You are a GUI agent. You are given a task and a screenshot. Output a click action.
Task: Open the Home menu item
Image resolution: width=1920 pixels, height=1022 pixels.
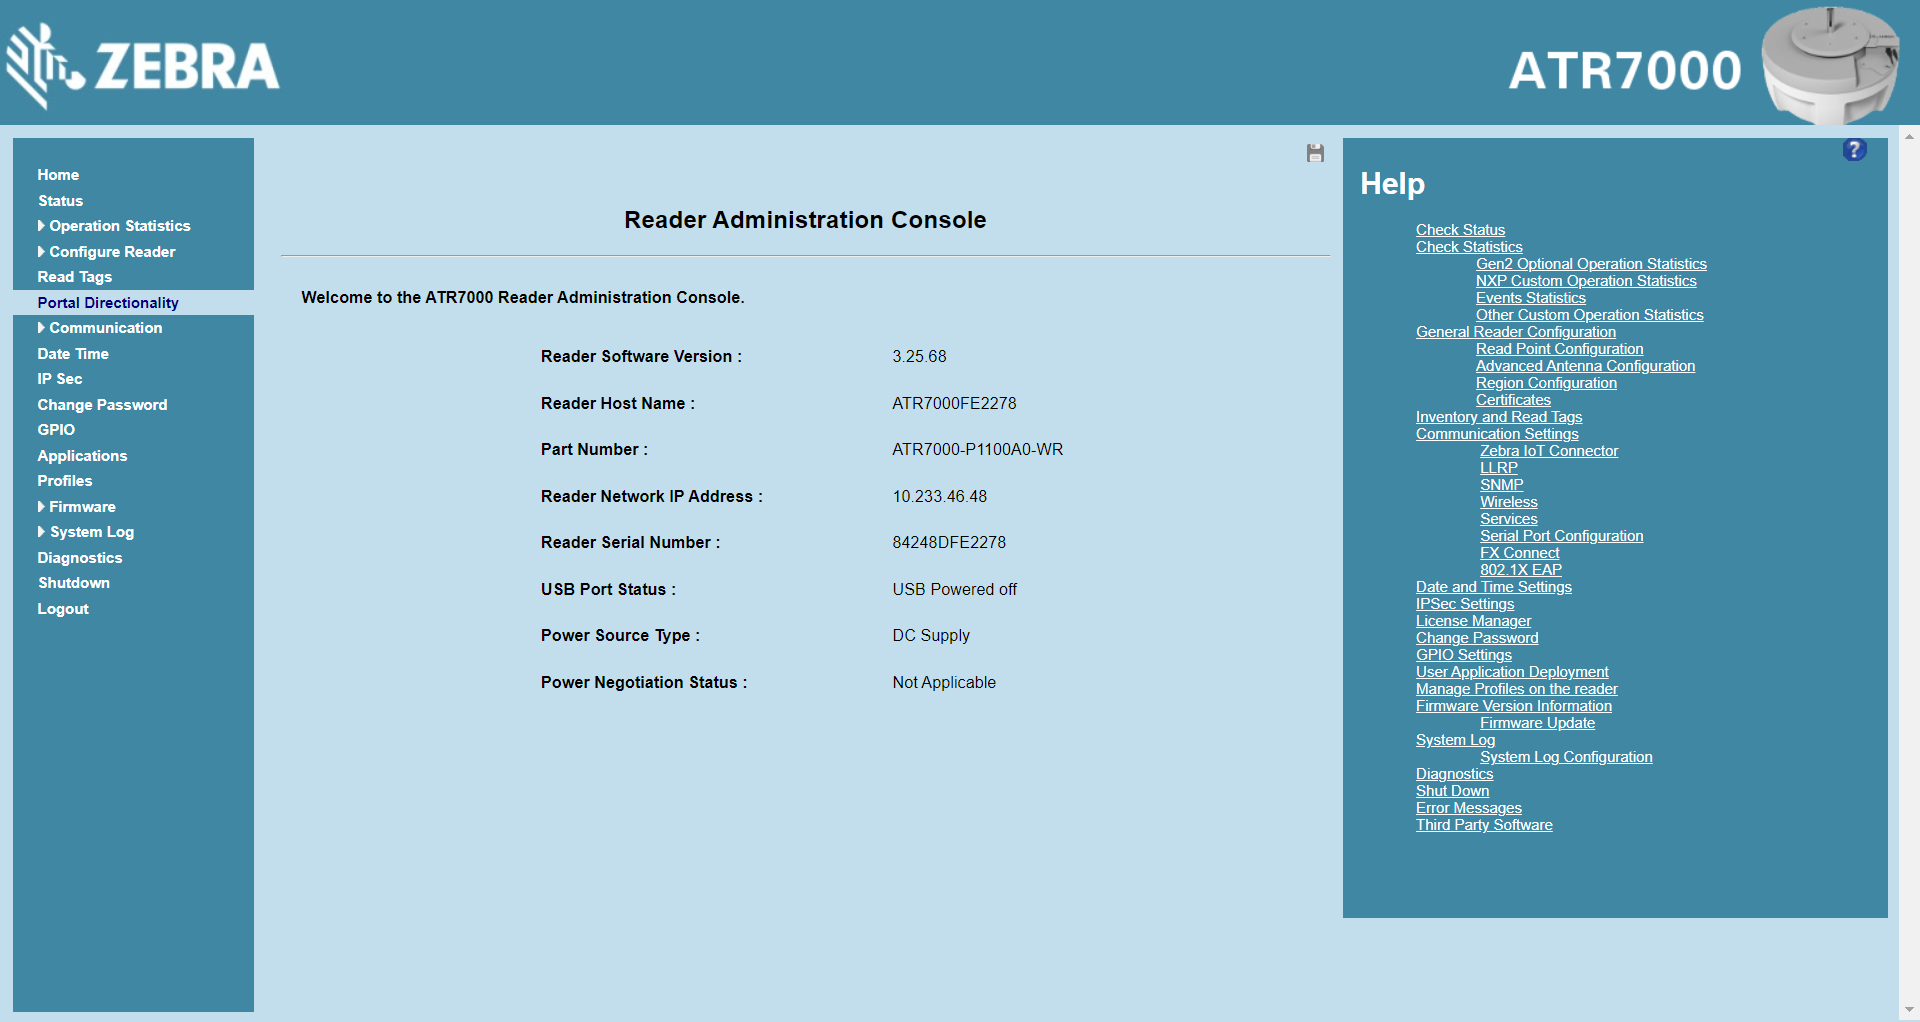[58, 175]
